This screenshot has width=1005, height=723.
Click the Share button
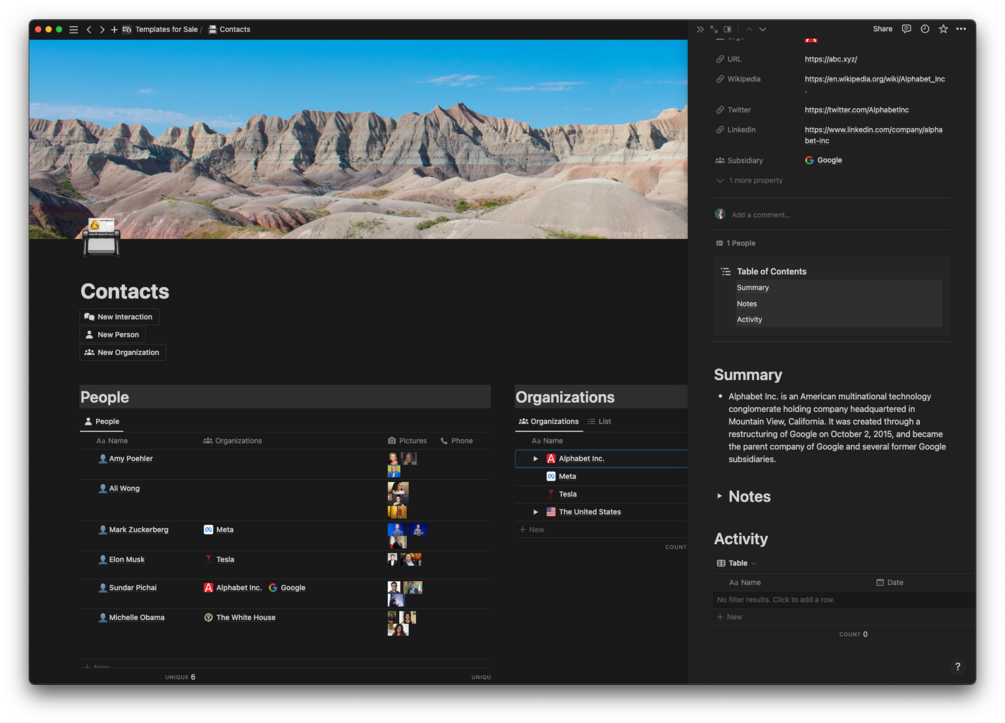pyautogui.click(x=883, y=29)
